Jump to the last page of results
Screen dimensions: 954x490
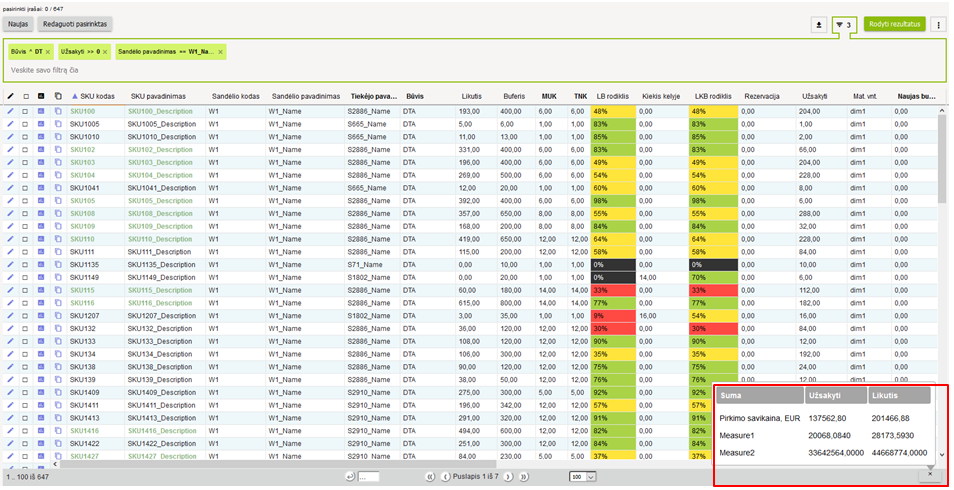point(522,477)
